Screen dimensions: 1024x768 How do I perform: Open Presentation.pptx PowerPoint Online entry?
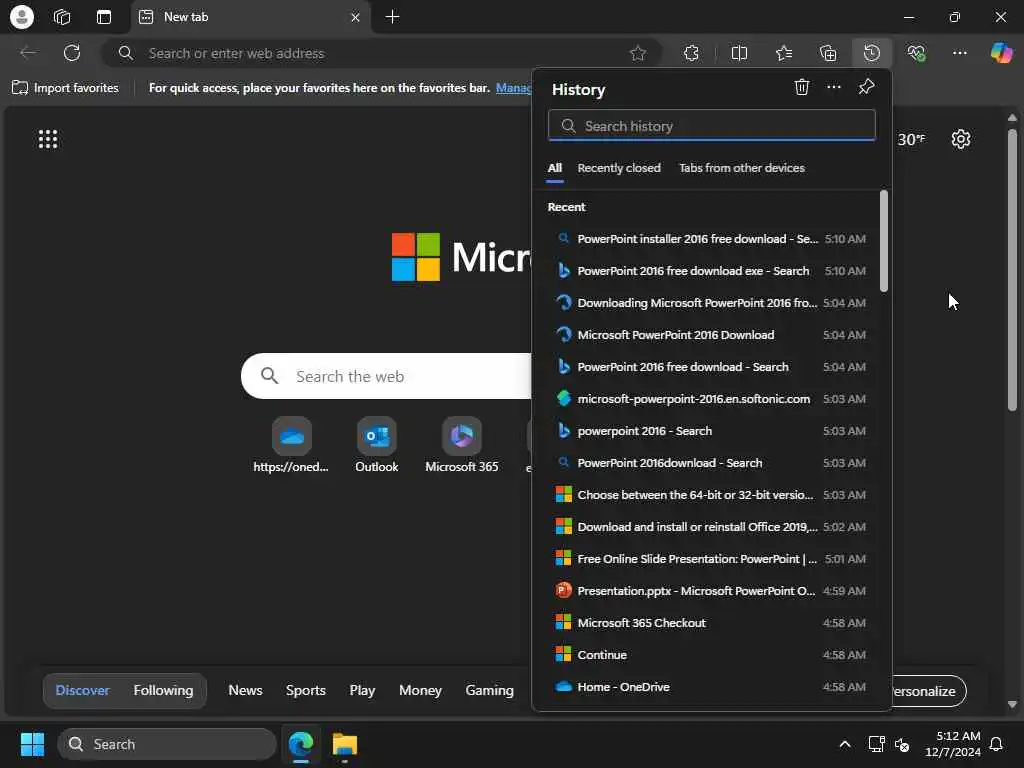pos(711,591)
